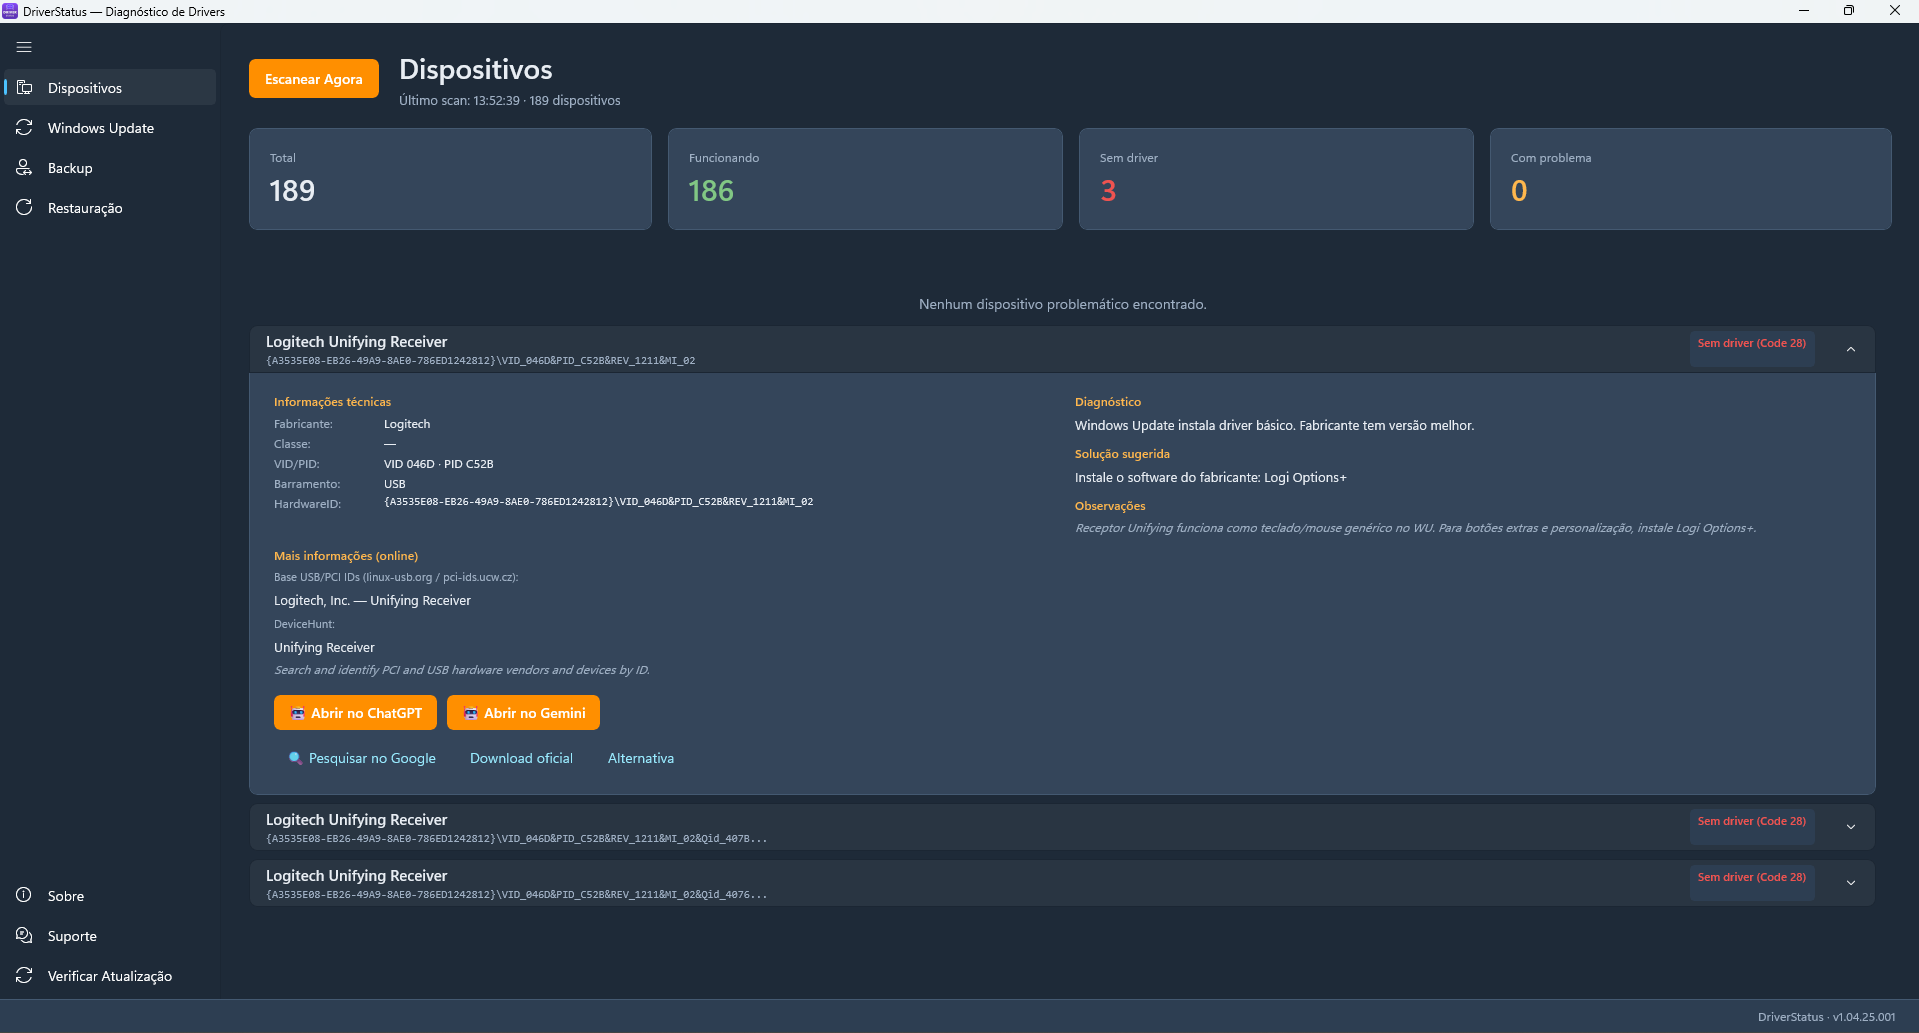Screen dimensions: 1919x1033
Task: Collapse the first Logitech Unifying Receiver entry
Action: tap(1851, 349)
